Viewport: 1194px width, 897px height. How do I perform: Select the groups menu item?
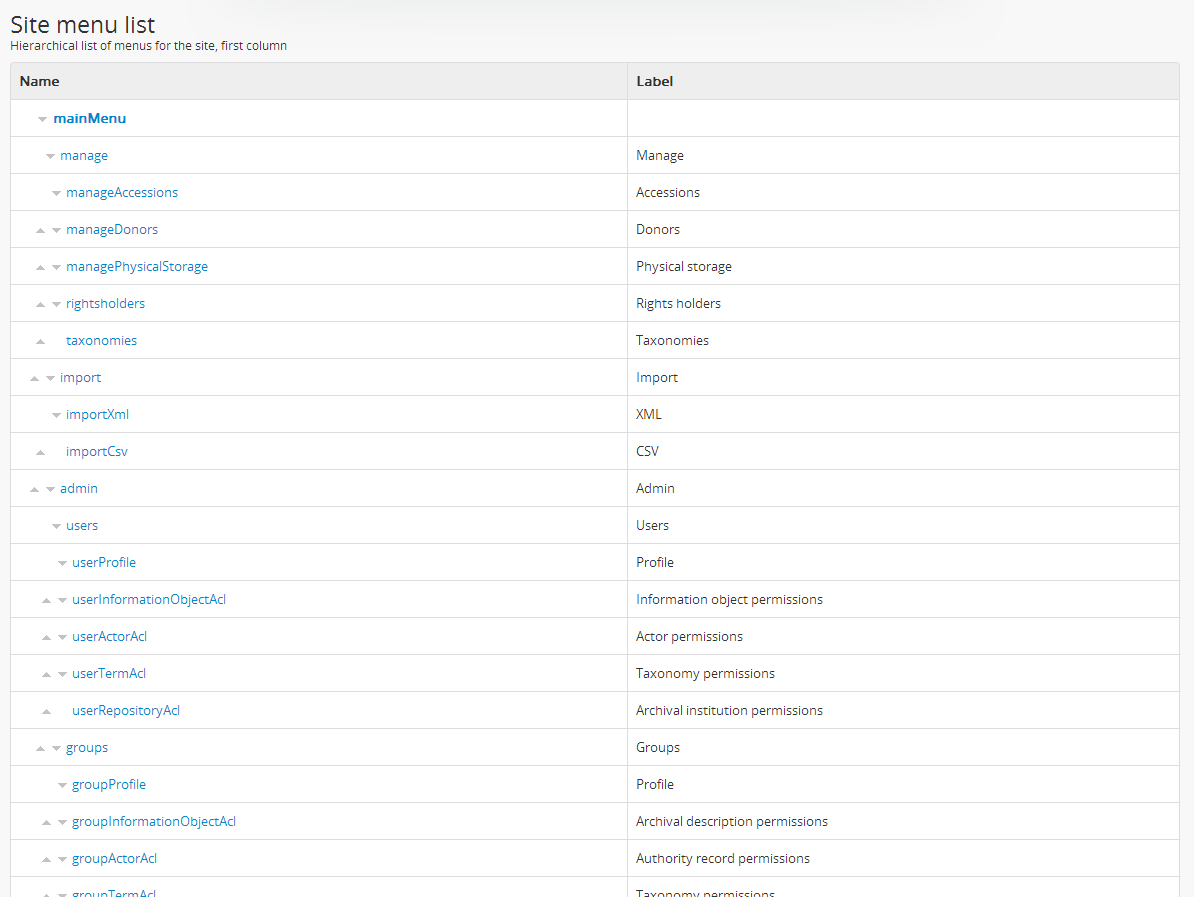pos(87,747)
